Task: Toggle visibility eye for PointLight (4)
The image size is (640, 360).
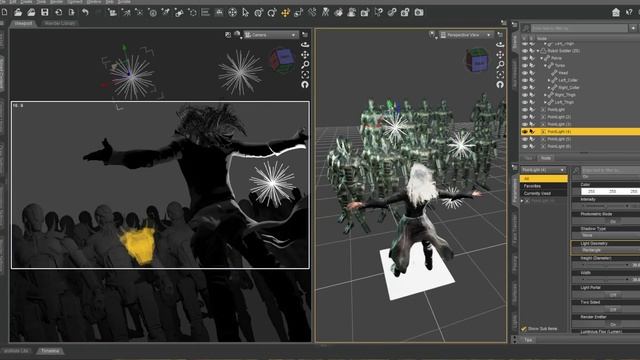Action: [525, 131]
